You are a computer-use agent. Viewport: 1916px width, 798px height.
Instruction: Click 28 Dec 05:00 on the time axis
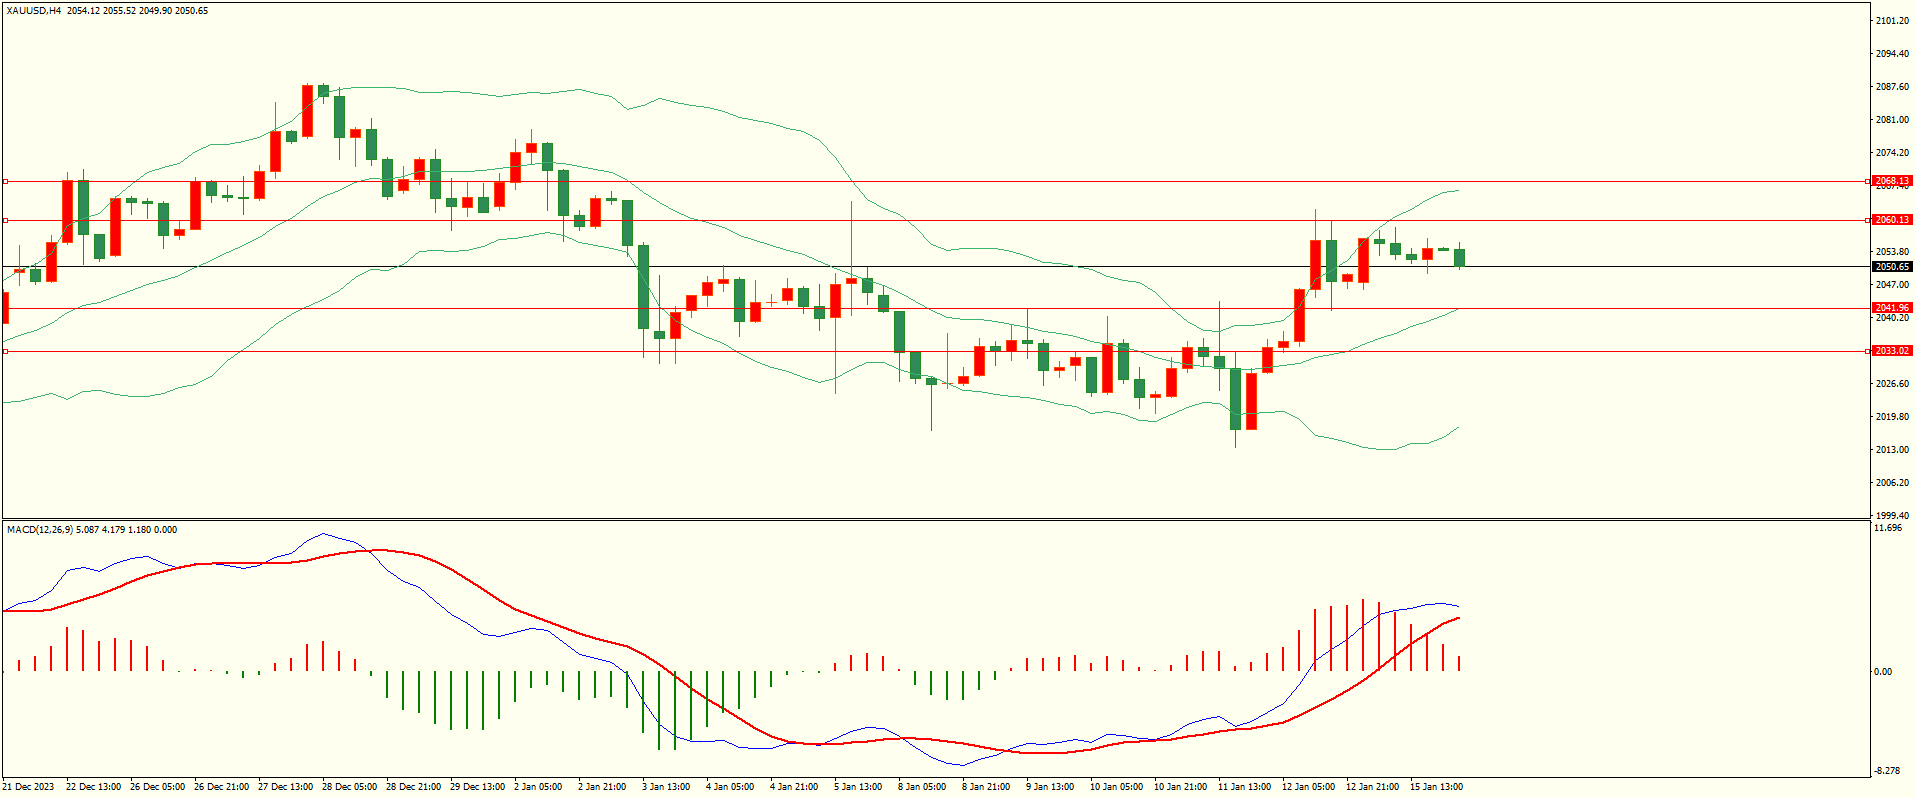(349, 787)
